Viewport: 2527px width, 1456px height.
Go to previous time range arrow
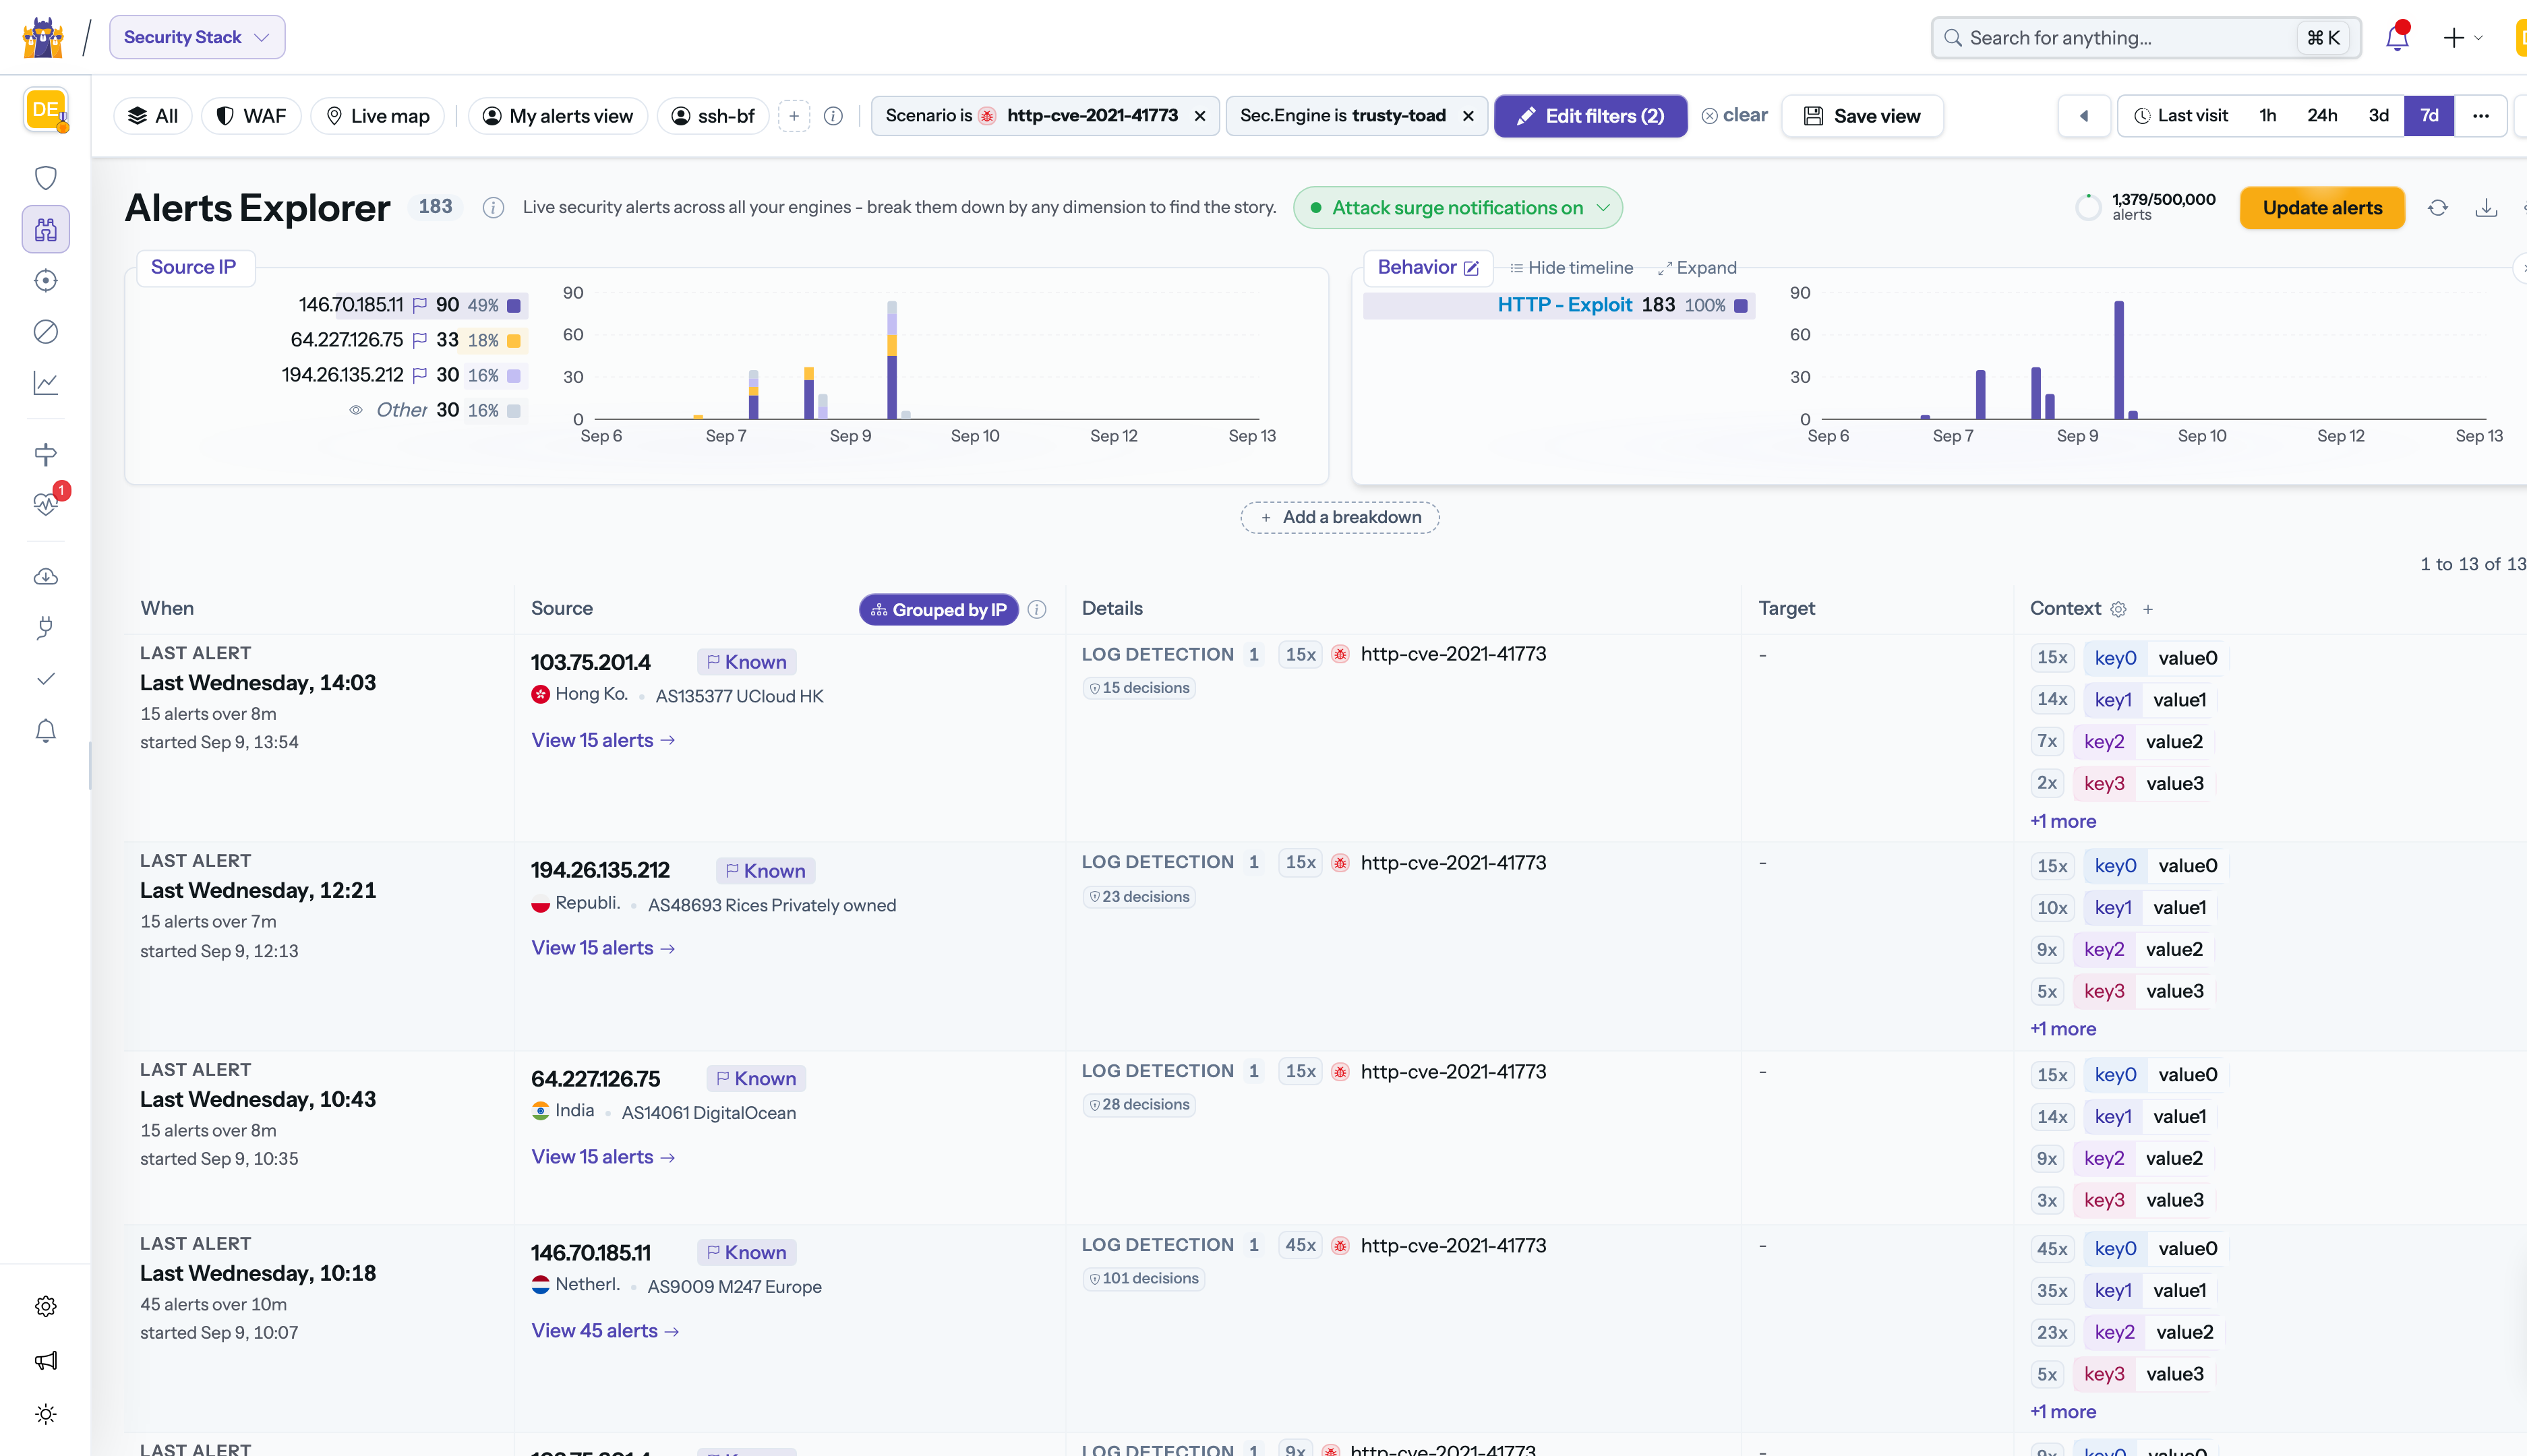2084,116
